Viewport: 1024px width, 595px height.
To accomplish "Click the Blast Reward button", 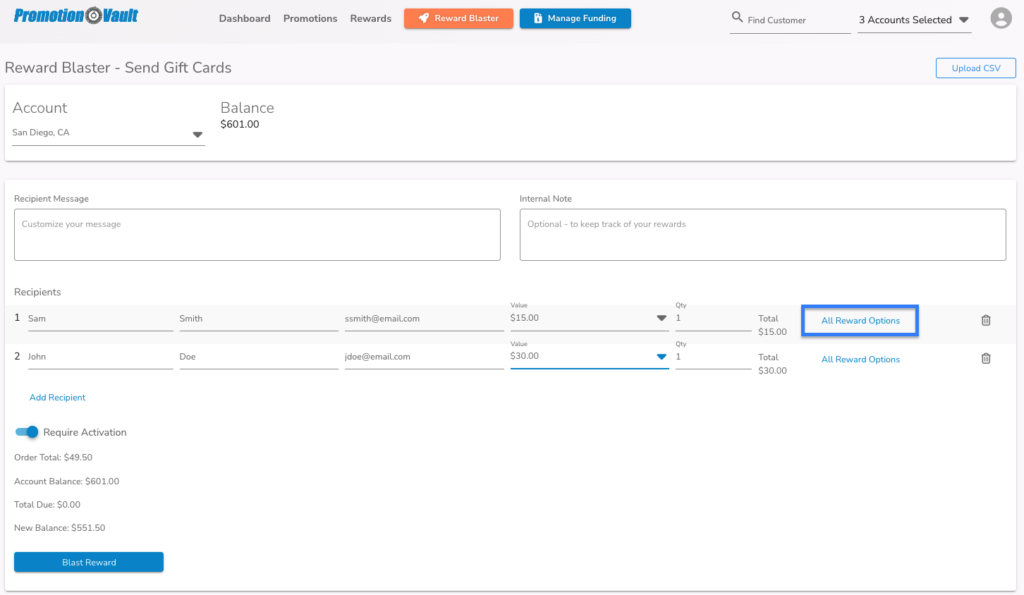I will [89, 562].
